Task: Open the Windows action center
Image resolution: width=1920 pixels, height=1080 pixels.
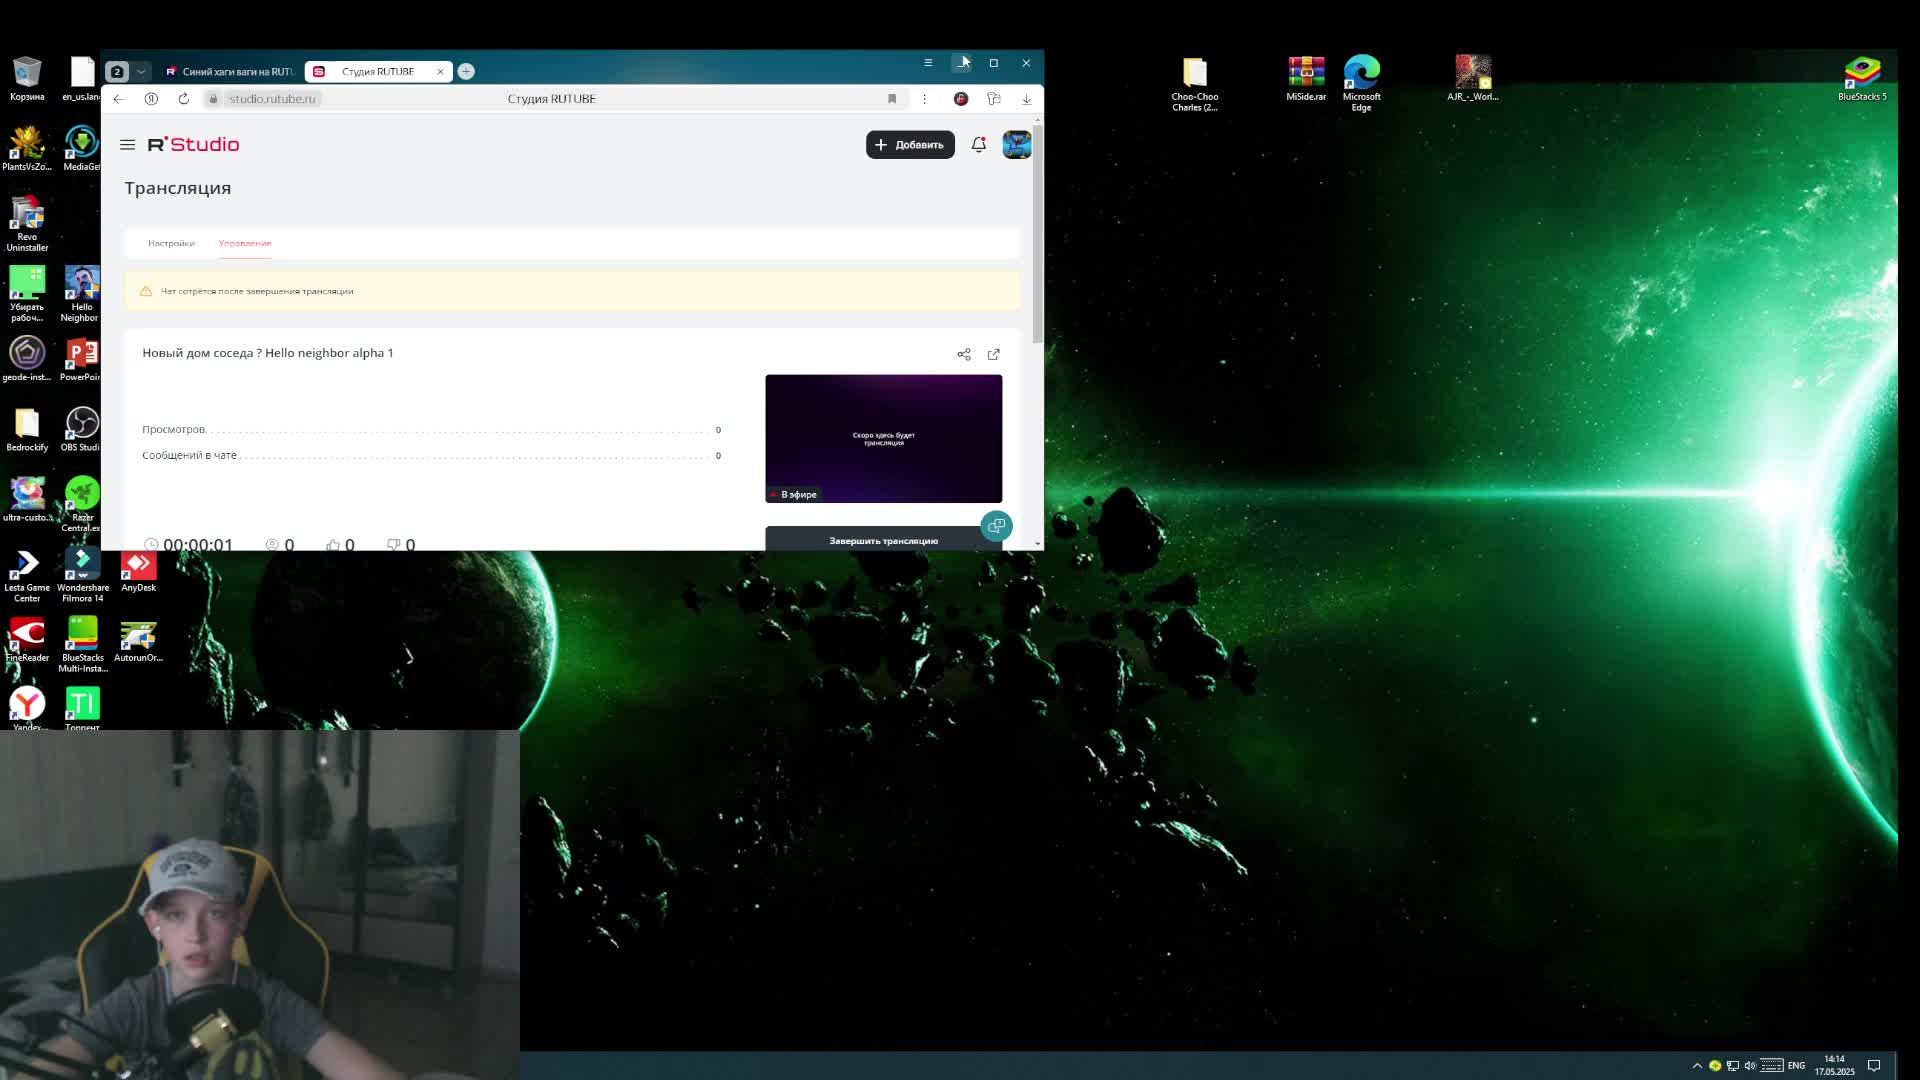Action: [1874, 1066]
